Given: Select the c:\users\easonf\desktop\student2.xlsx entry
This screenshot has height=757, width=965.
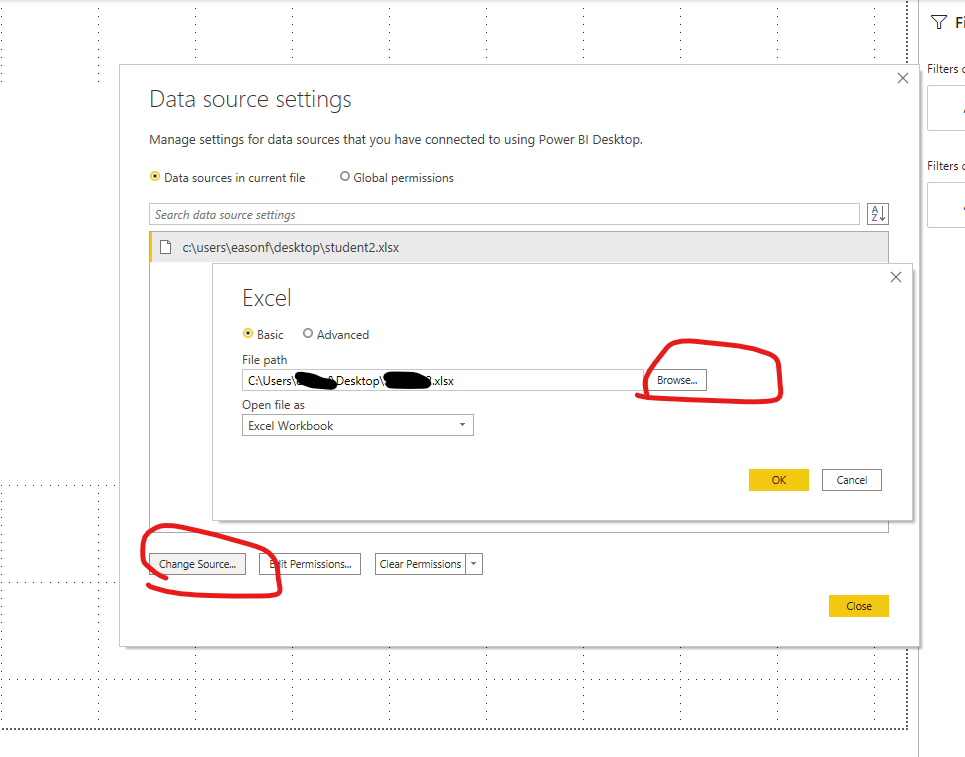Looking at the screenshot, I should pyautogui.click(x=519, y=247).
